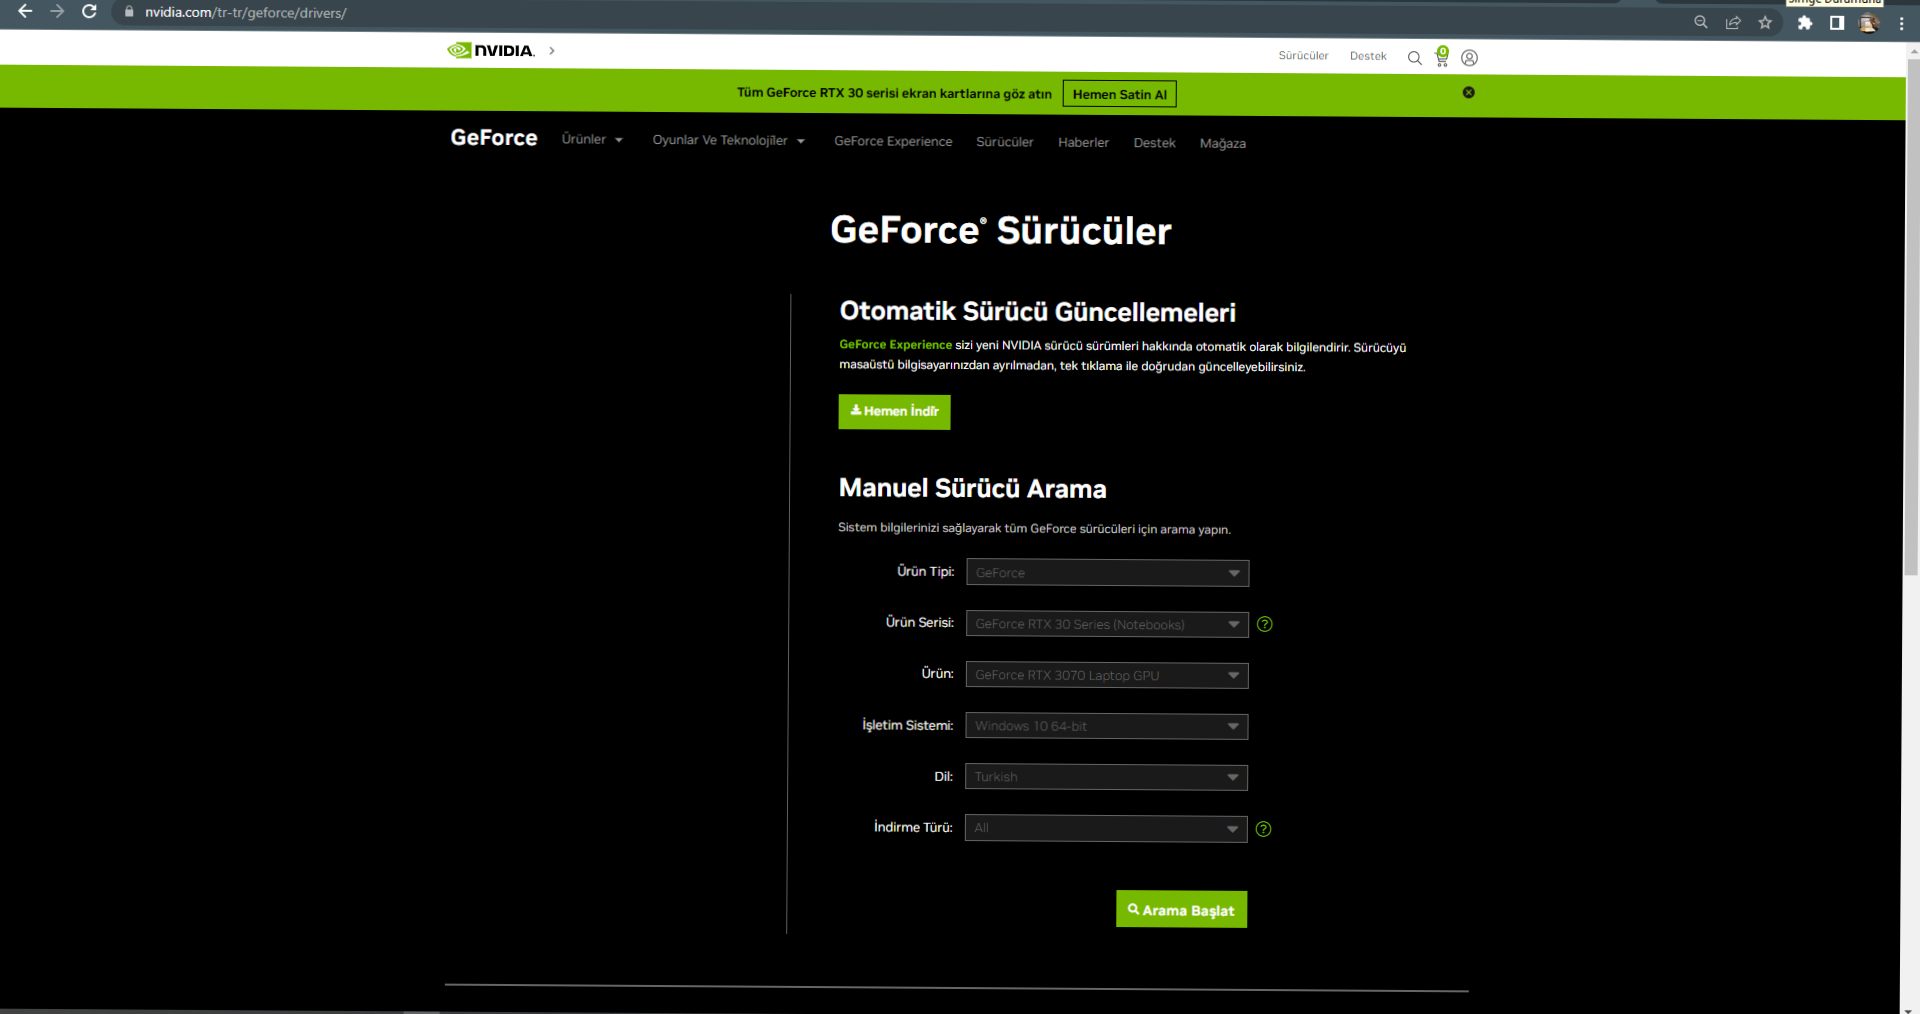Bookmark this page with the star icon
The height and width of the screenshot is (1014, 1920).
(1765, 22)
